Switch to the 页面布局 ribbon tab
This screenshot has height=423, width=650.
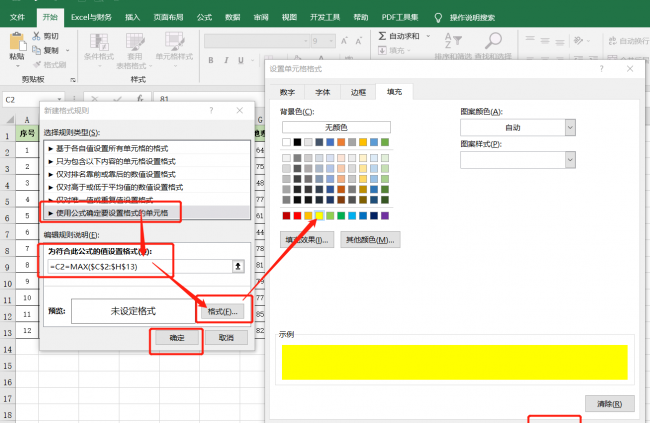(x=168, y=17)
